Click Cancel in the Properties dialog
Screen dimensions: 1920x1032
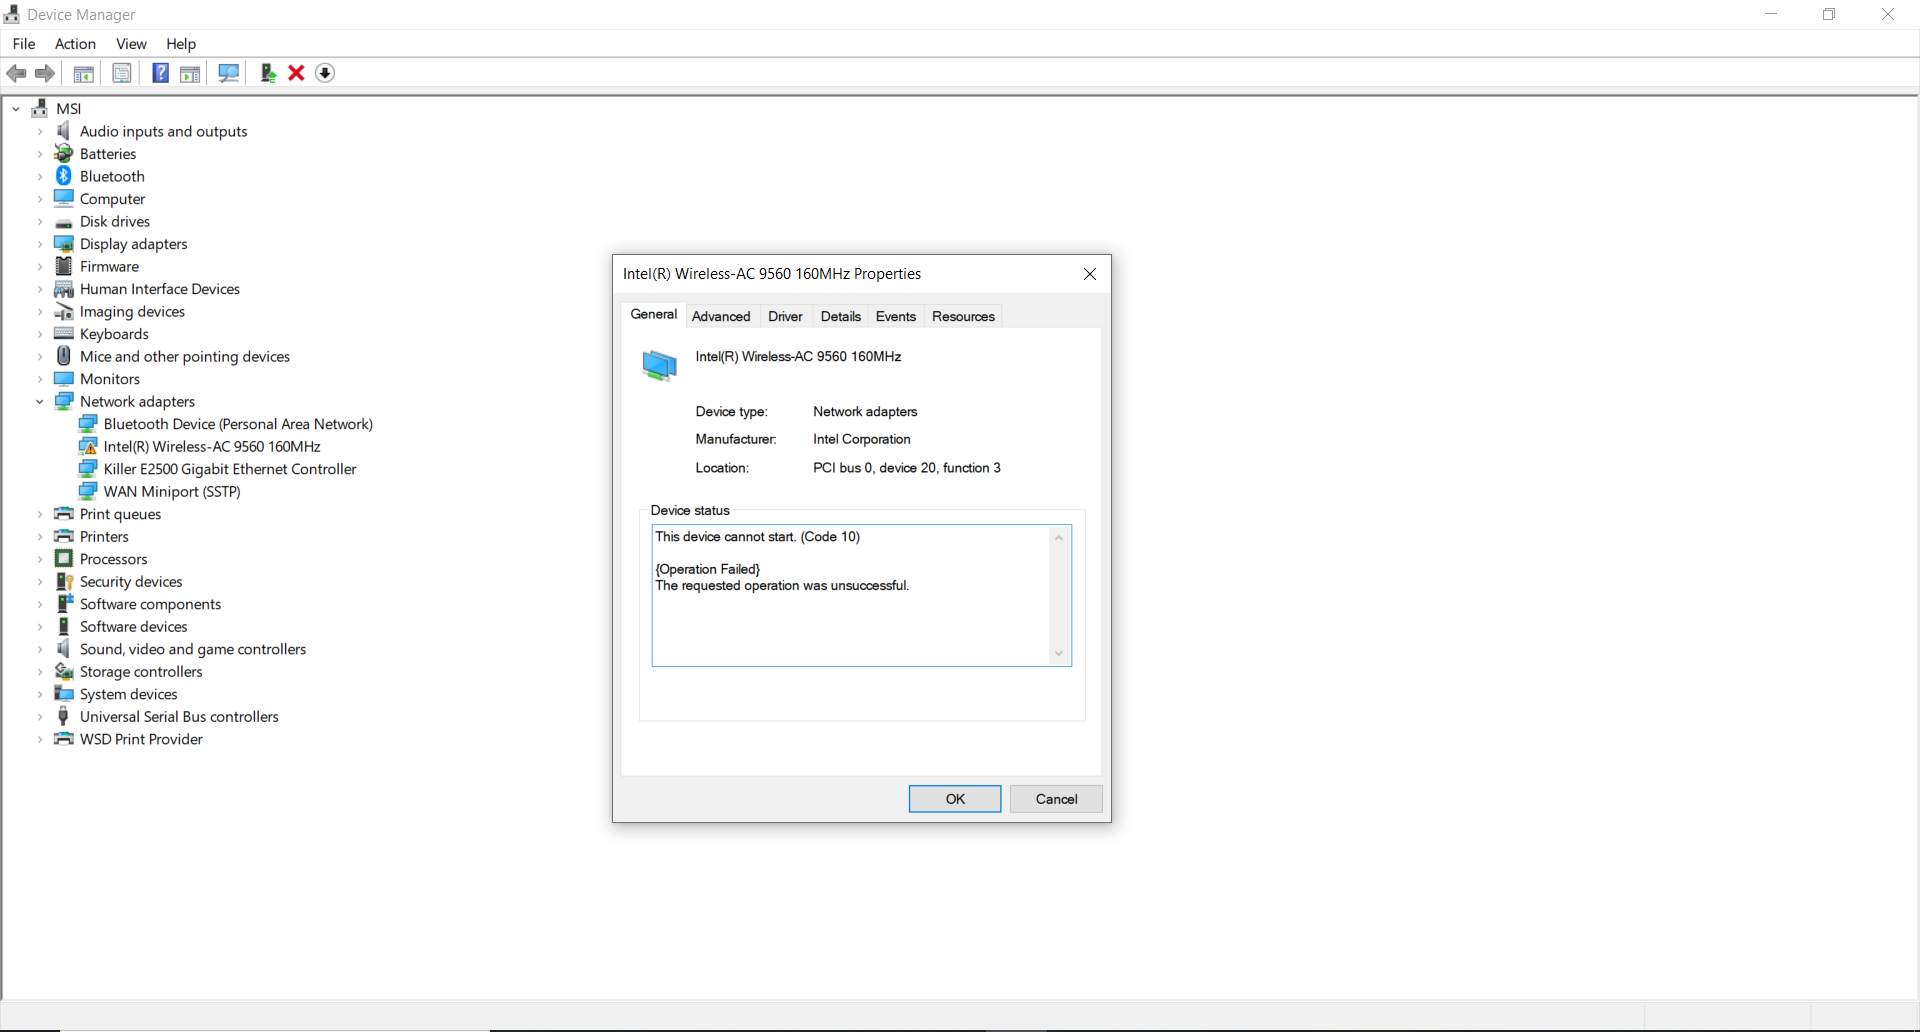point(1056,799)
